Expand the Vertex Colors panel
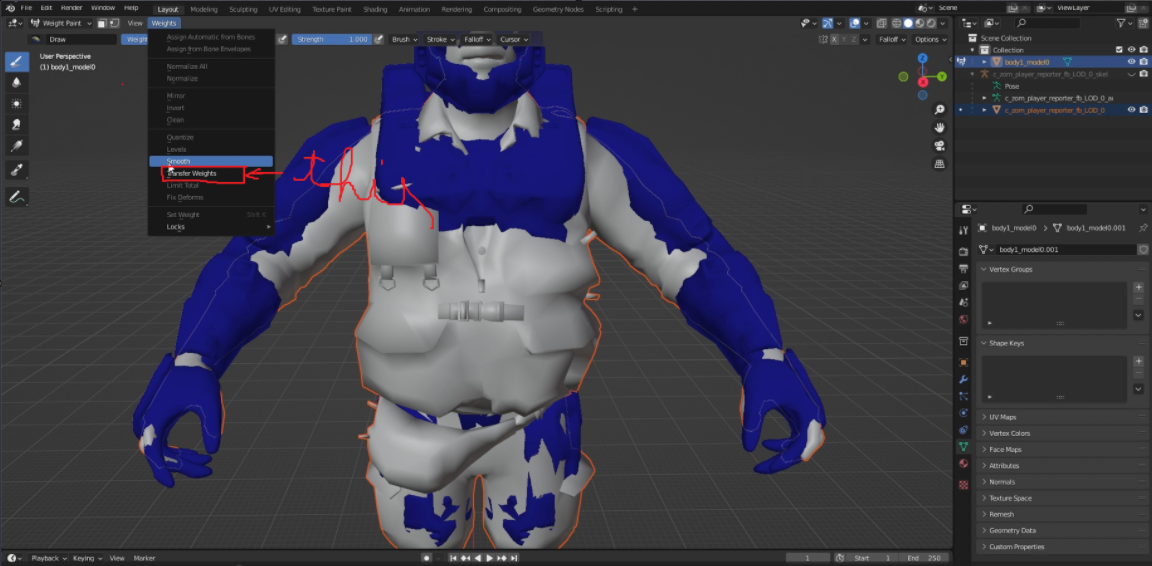 click(x=1062, y=433)
